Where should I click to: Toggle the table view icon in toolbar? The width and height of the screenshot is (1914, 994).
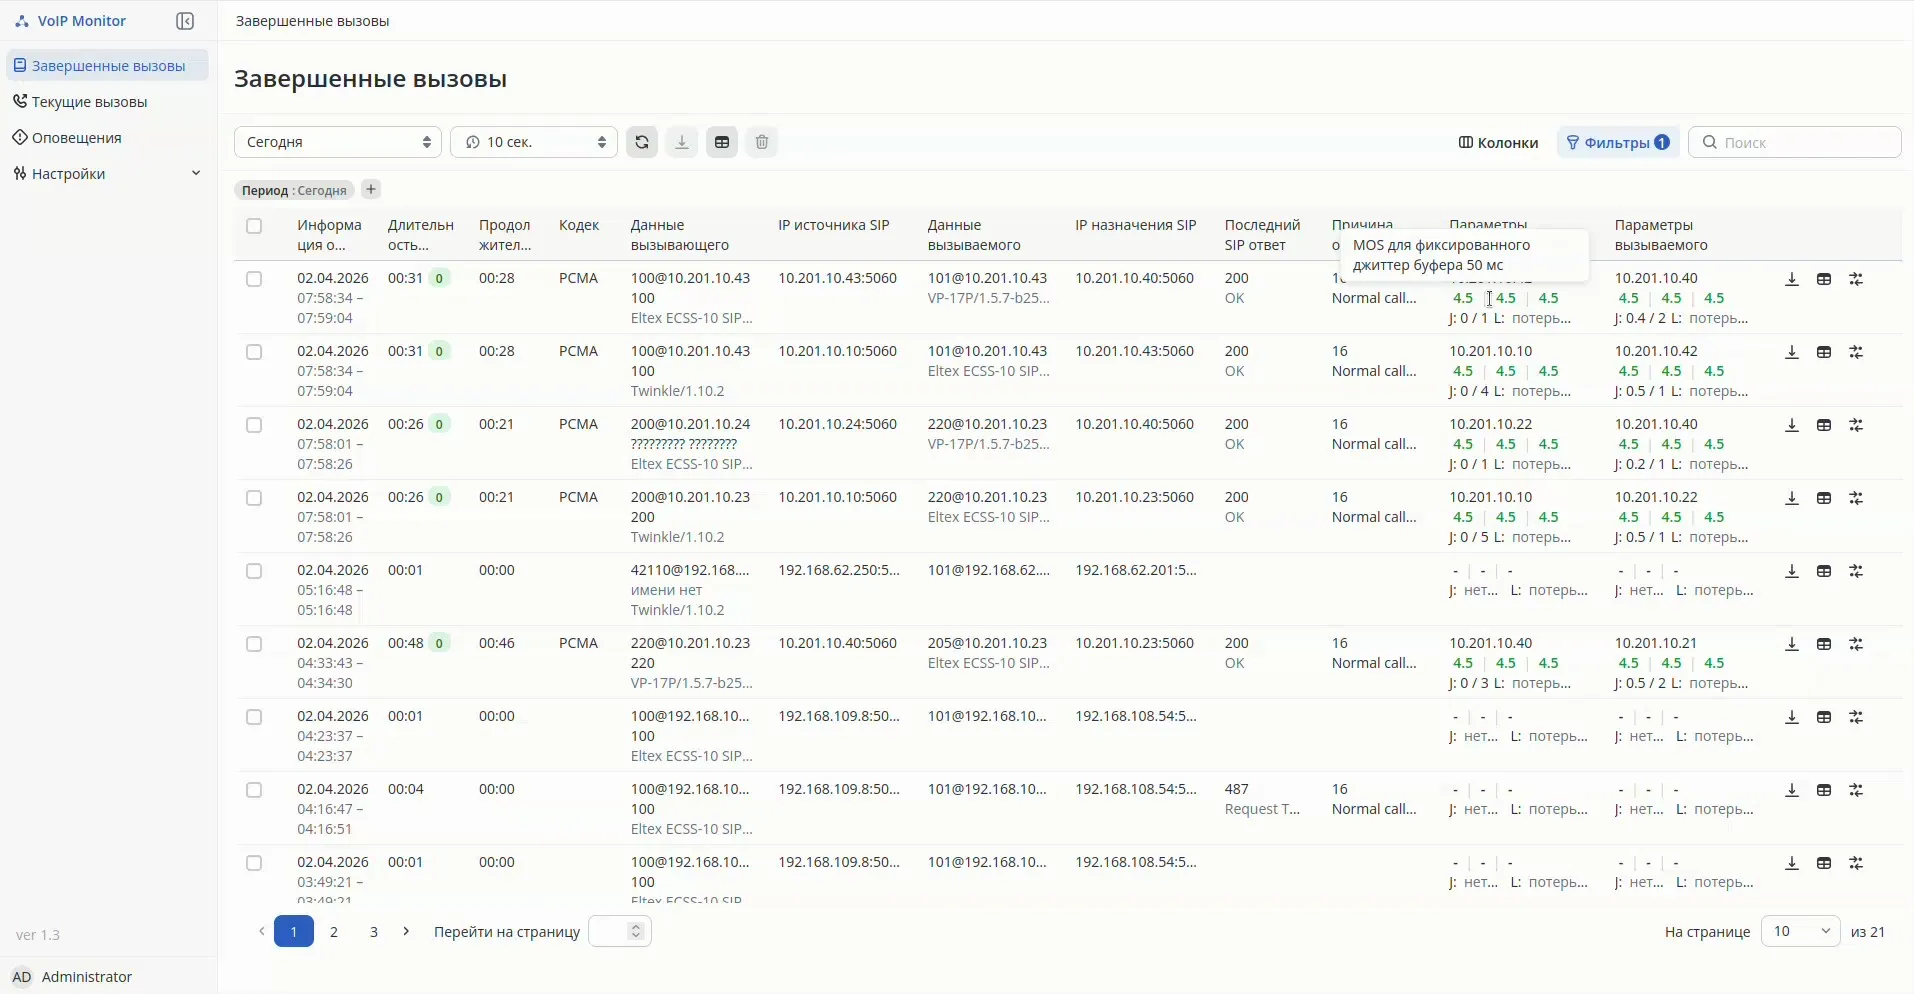[722, 142]
